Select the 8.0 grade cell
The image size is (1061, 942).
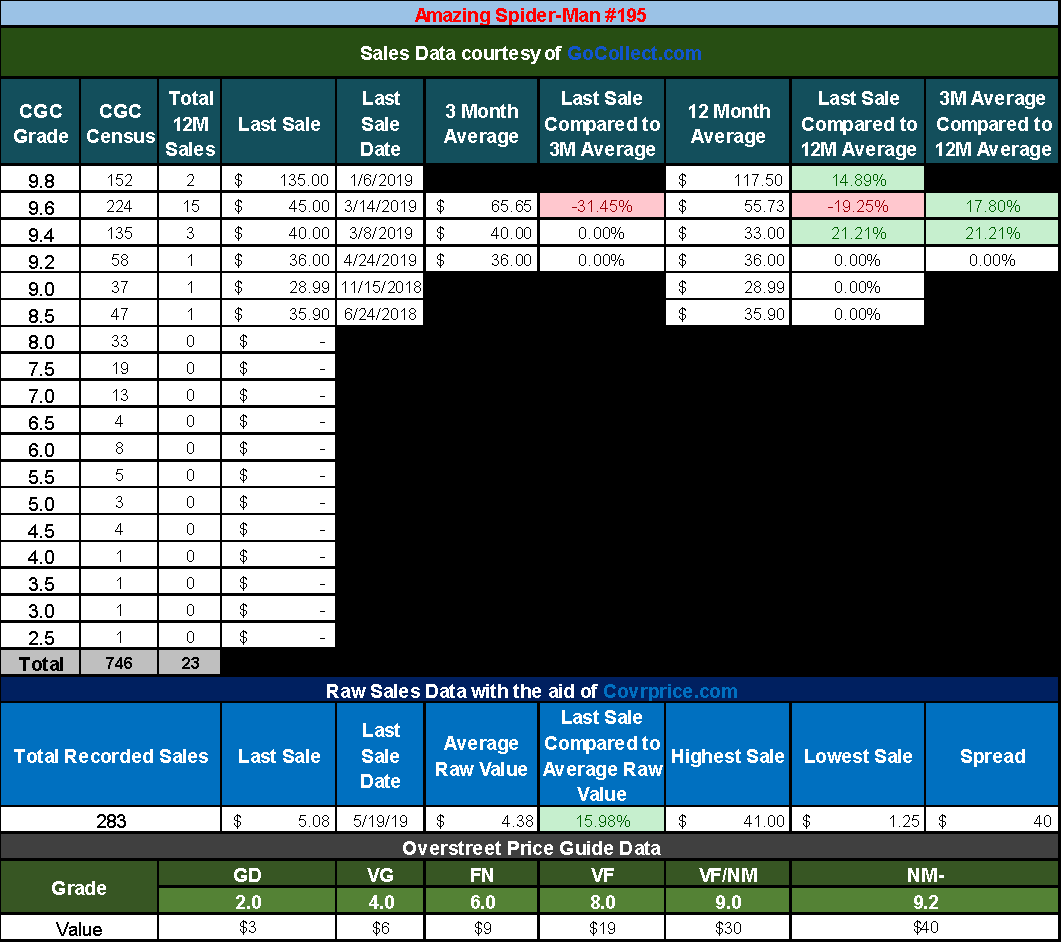click(40, 341)
